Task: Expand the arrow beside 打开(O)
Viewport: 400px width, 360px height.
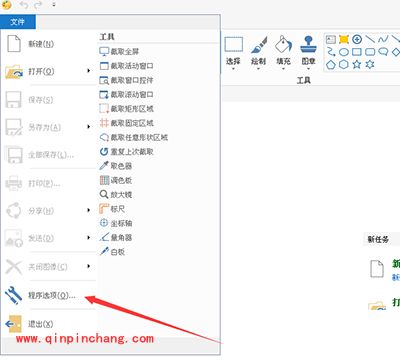Action: point(89,71)
